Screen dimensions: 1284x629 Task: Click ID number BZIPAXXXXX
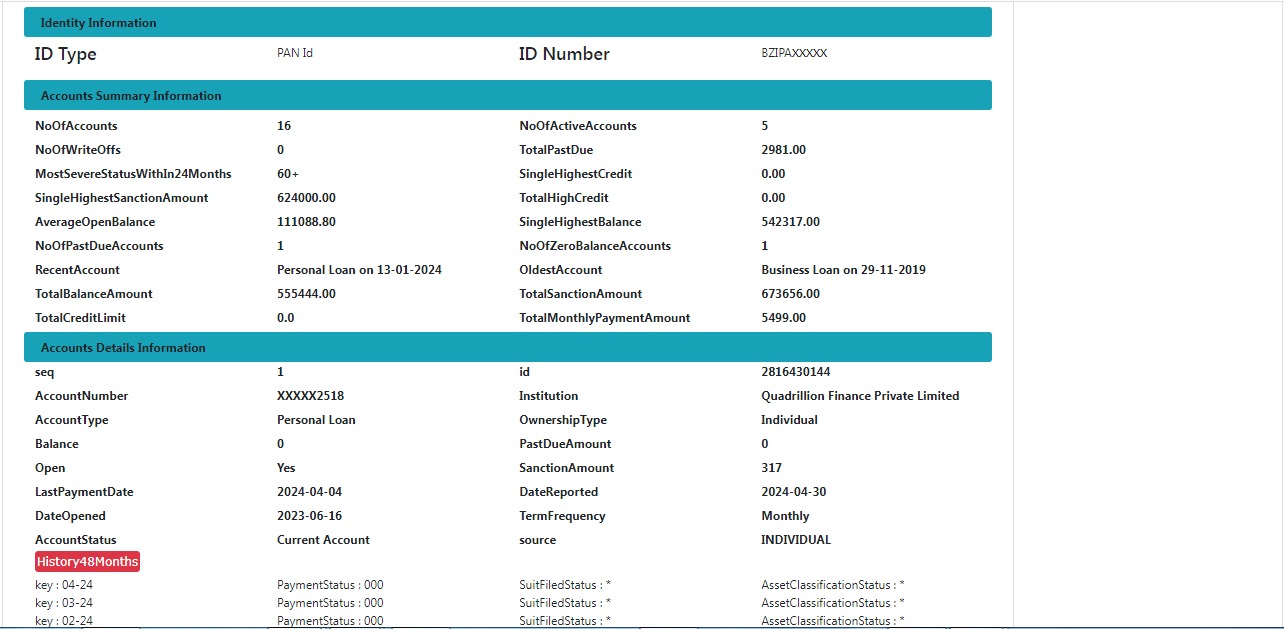point(794,53)
